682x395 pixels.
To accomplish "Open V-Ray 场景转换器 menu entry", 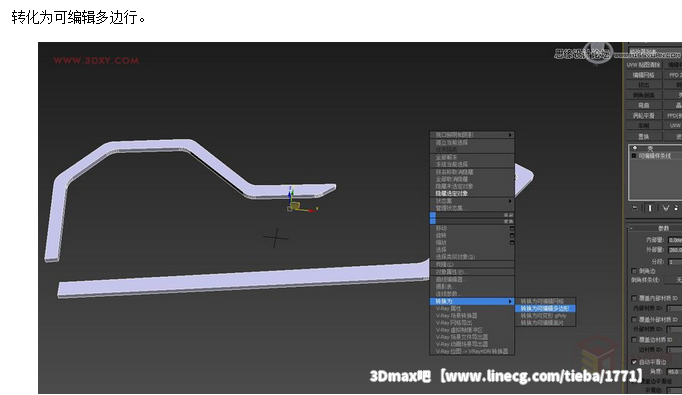I will pyautogui.click(x=472, y=315).
